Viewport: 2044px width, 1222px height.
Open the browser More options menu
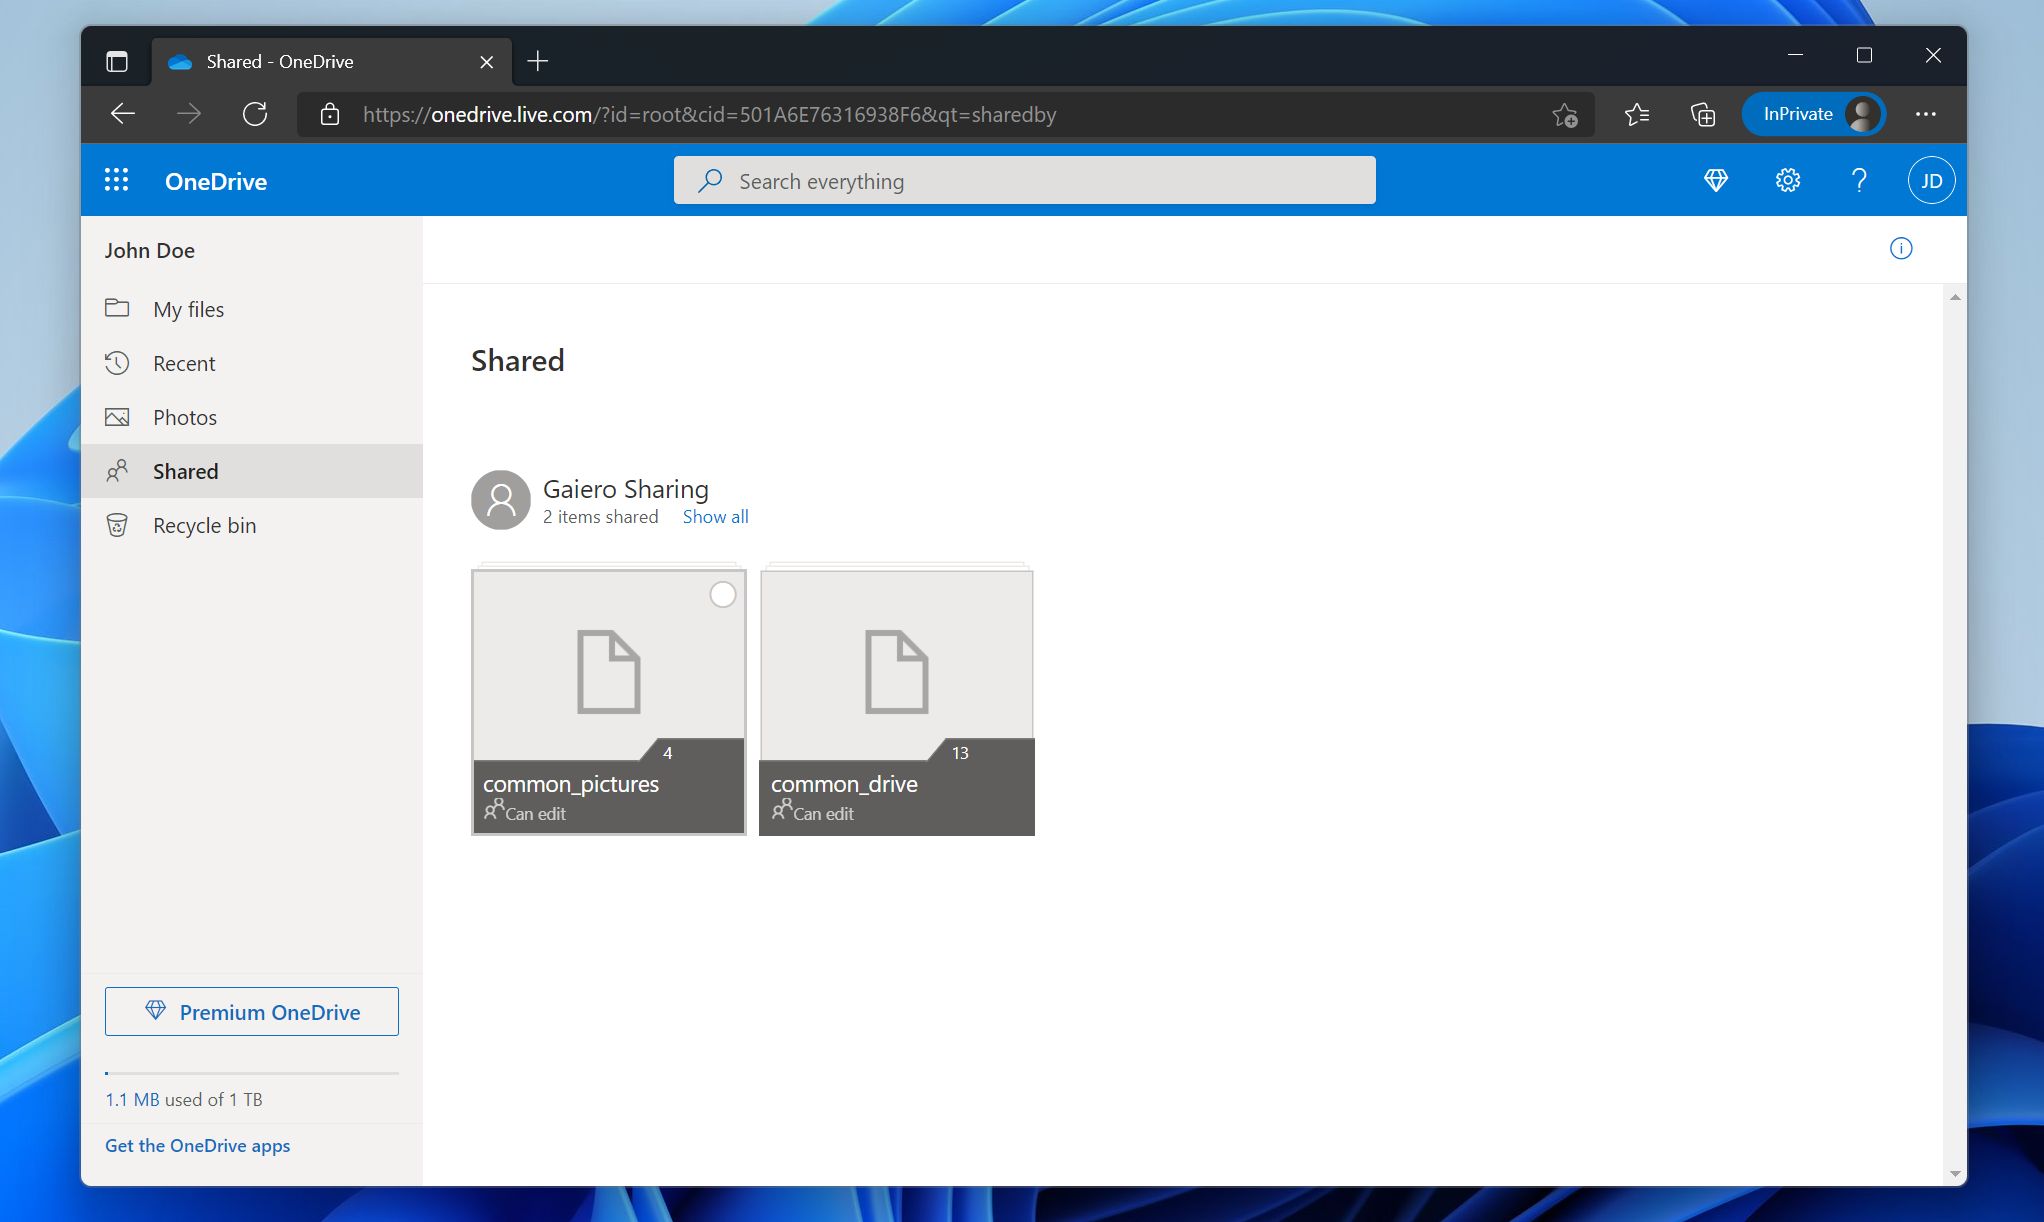point(1927,114)
